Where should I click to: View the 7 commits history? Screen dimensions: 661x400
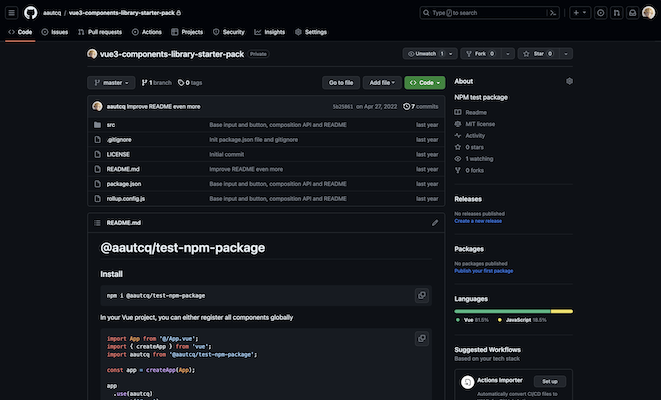pos(421,107)
